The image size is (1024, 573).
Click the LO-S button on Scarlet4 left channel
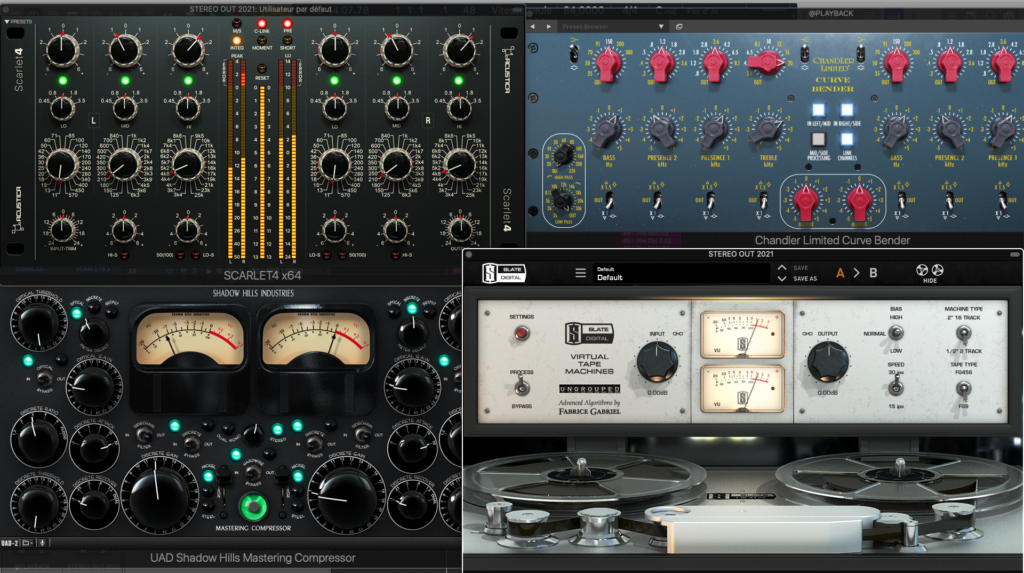pos(197,255)
